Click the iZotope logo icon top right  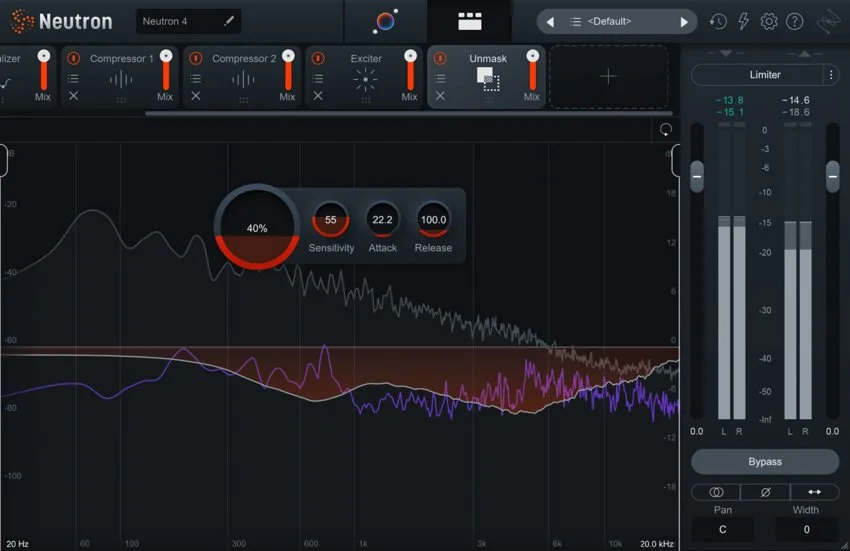828,22
